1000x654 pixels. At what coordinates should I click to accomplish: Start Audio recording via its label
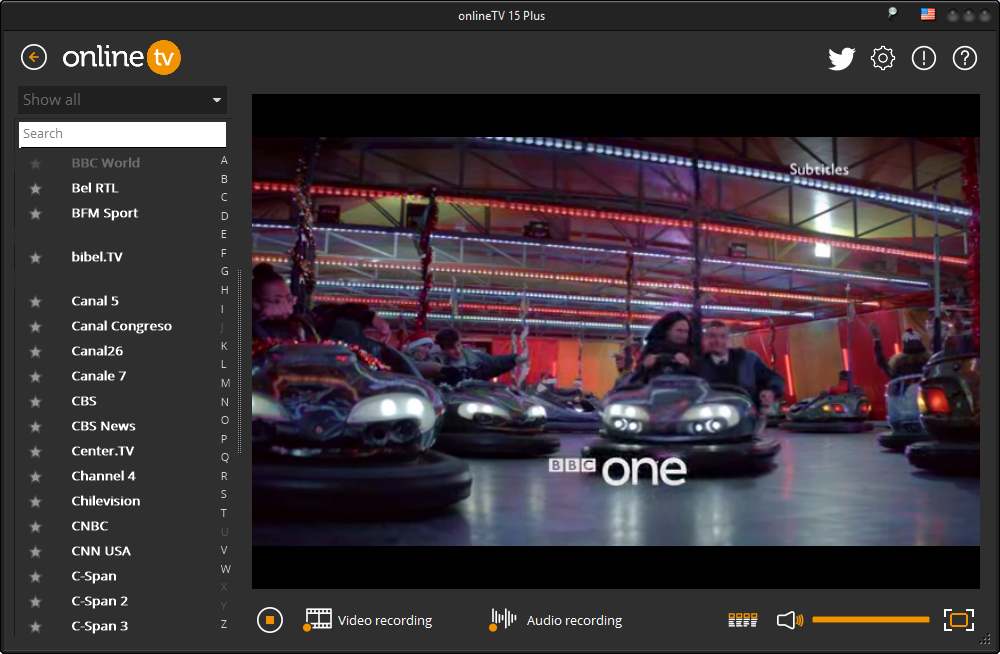point(574,620)
